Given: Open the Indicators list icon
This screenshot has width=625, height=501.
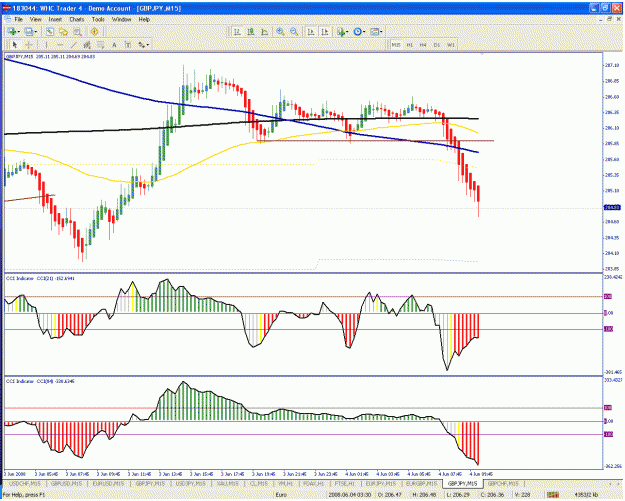Looking at the screenshot, I should [341, 31].
